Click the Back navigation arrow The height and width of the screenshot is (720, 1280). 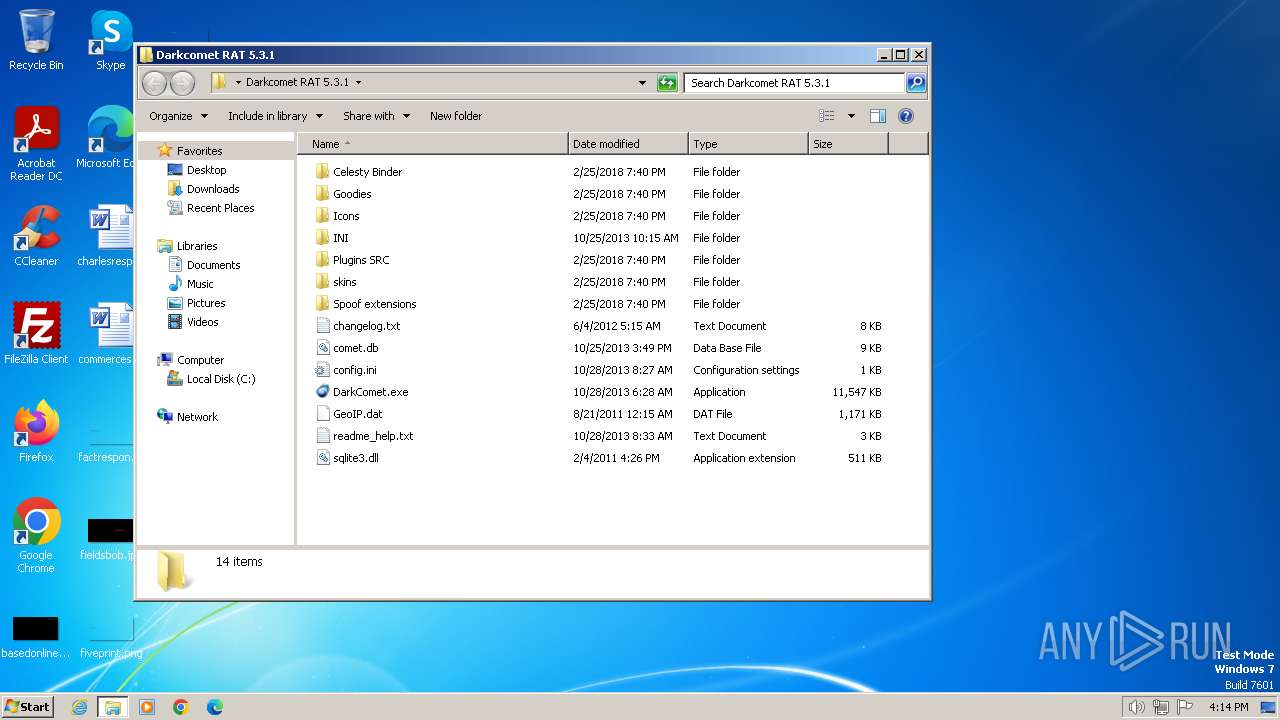(x=154, y=83)
